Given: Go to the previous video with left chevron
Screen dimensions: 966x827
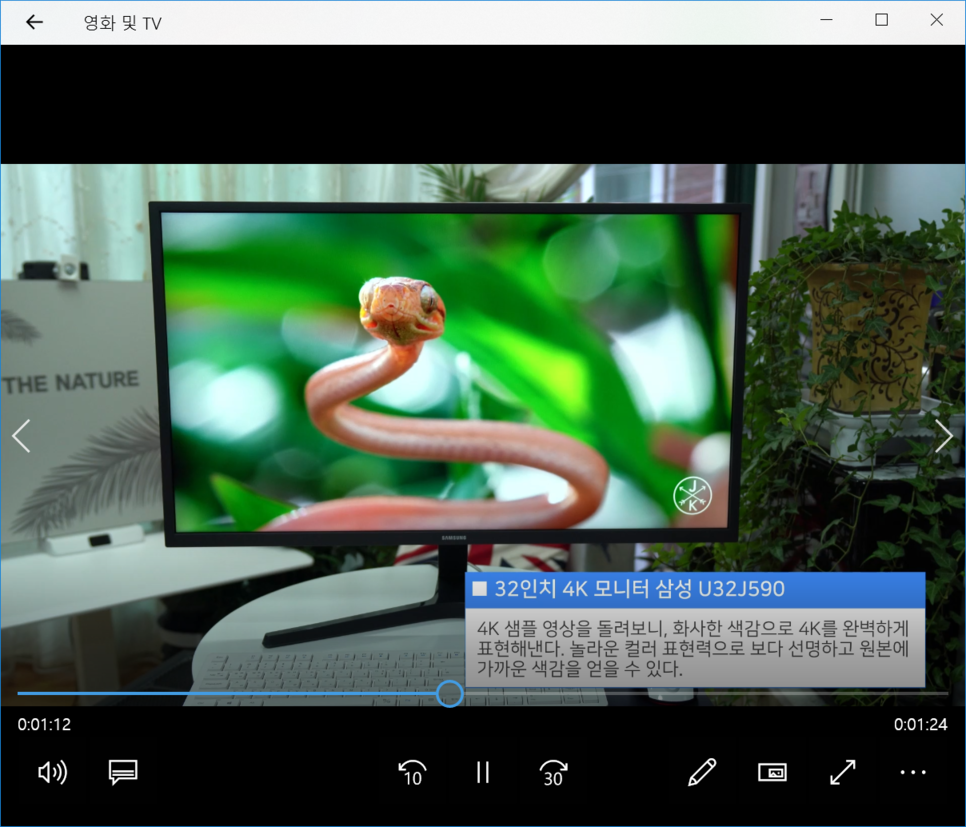Looking at the screenshot, I should [21, 436].
